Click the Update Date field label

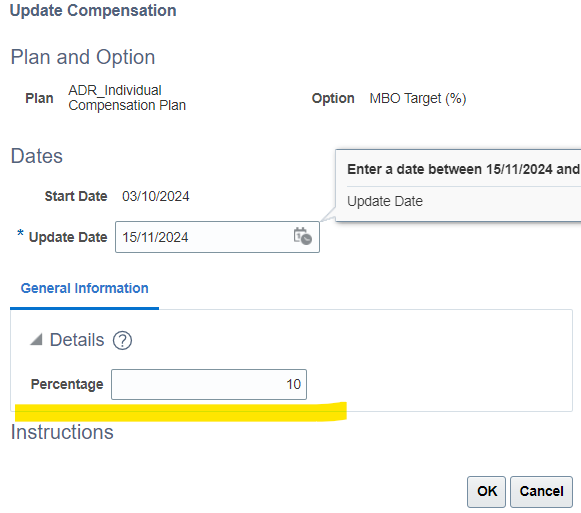click(68, 237)
